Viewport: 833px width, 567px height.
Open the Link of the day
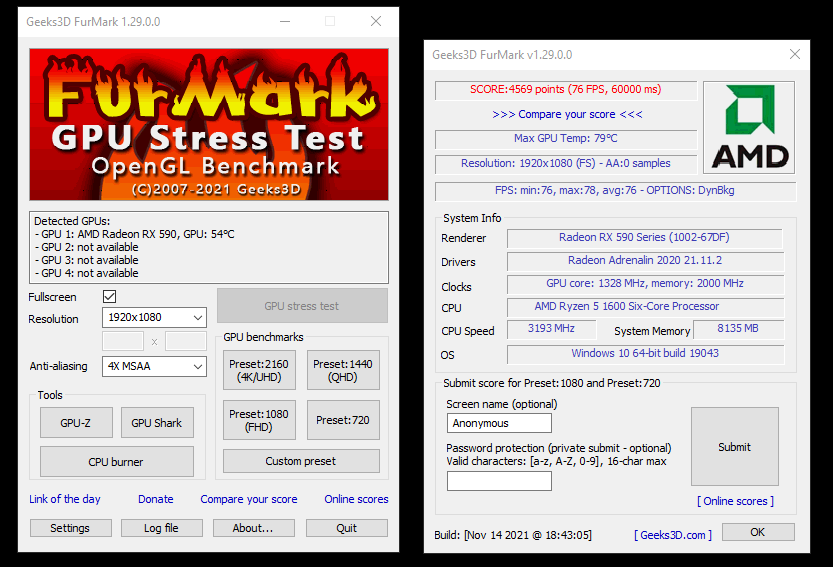coord(65,499)
